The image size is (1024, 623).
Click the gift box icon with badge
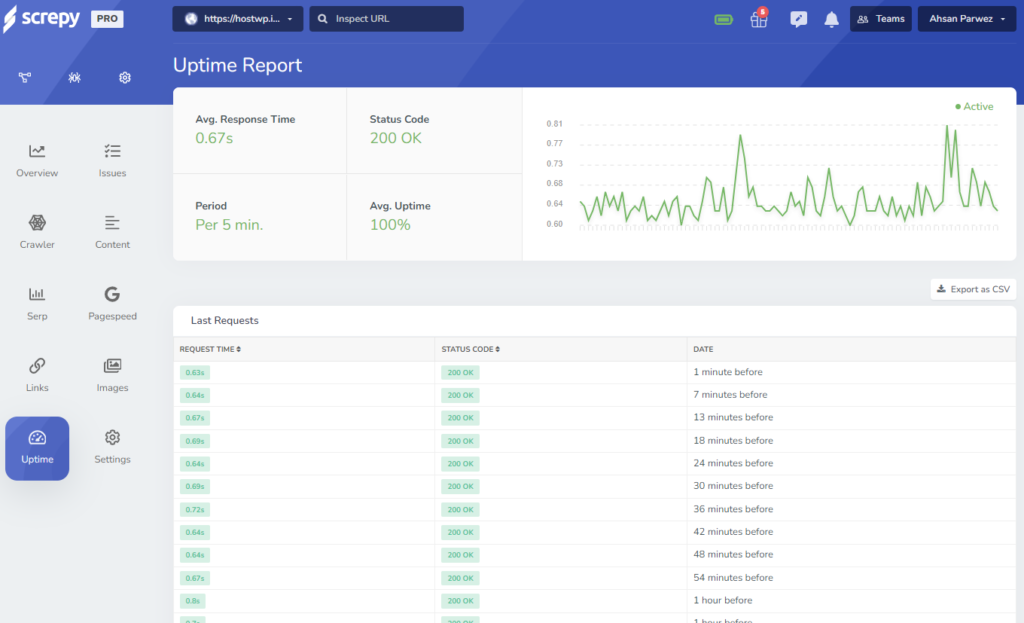759,19
